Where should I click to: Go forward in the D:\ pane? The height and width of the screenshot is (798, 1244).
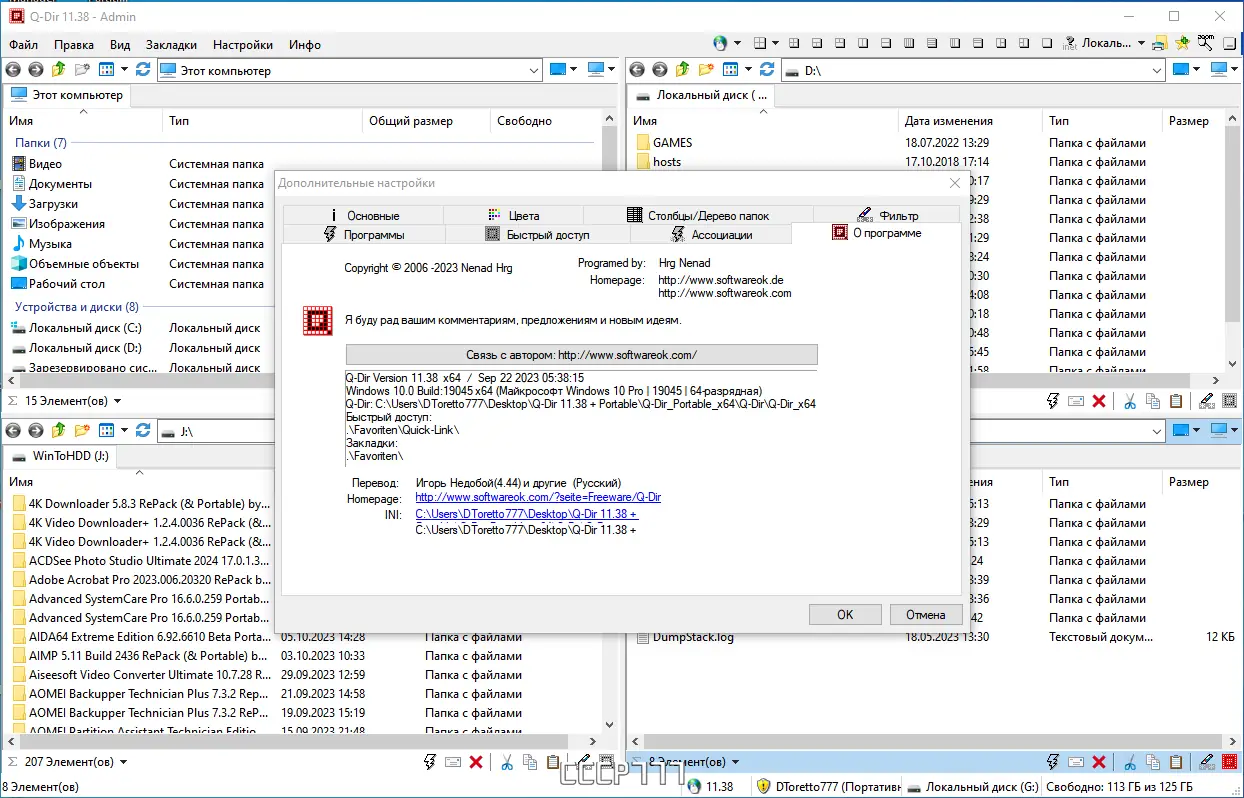[660, 69]
